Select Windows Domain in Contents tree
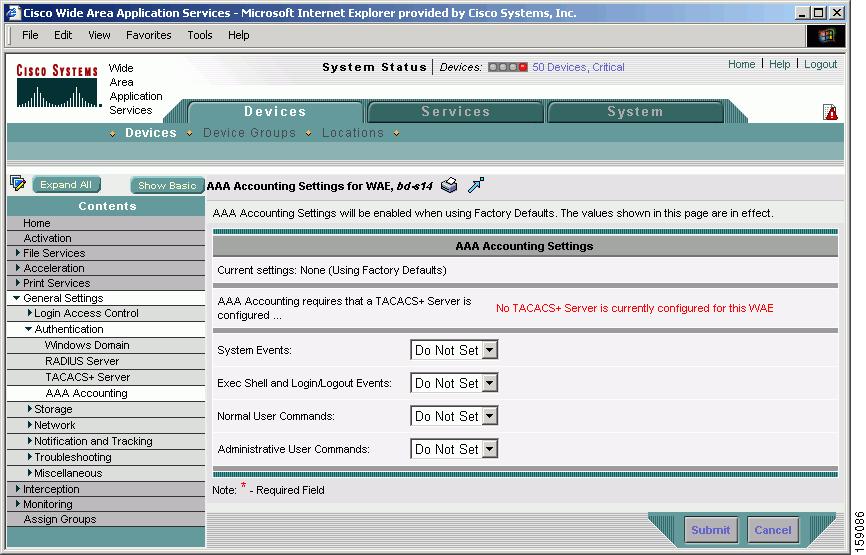 [87, 345]
